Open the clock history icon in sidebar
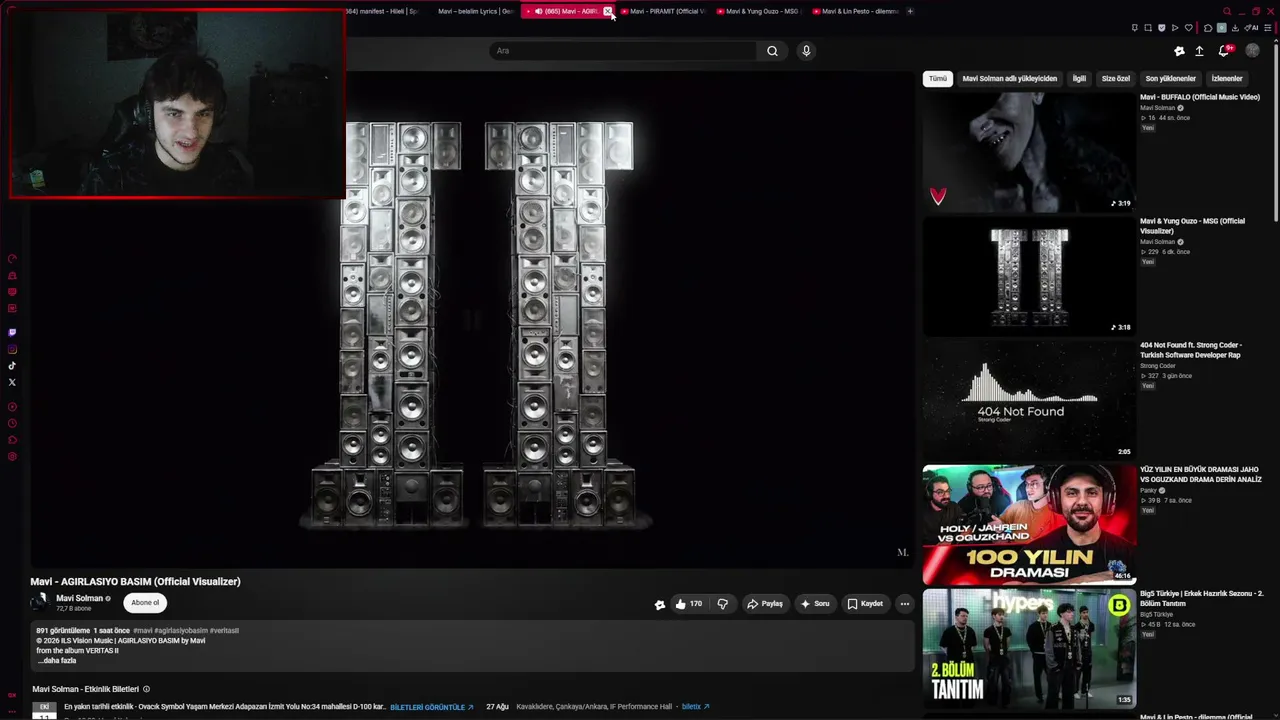 tap(12, 424)
